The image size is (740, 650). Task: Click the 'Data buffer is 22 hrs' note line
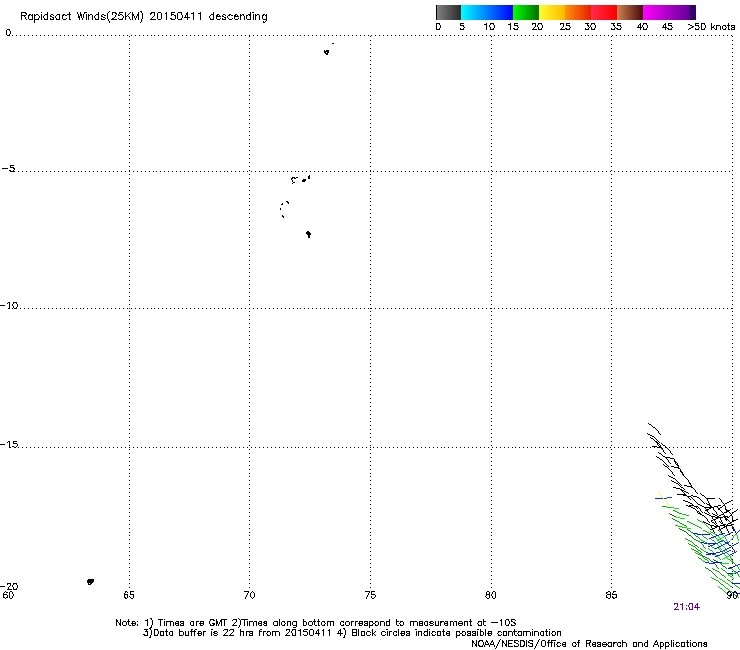(352, 633)
